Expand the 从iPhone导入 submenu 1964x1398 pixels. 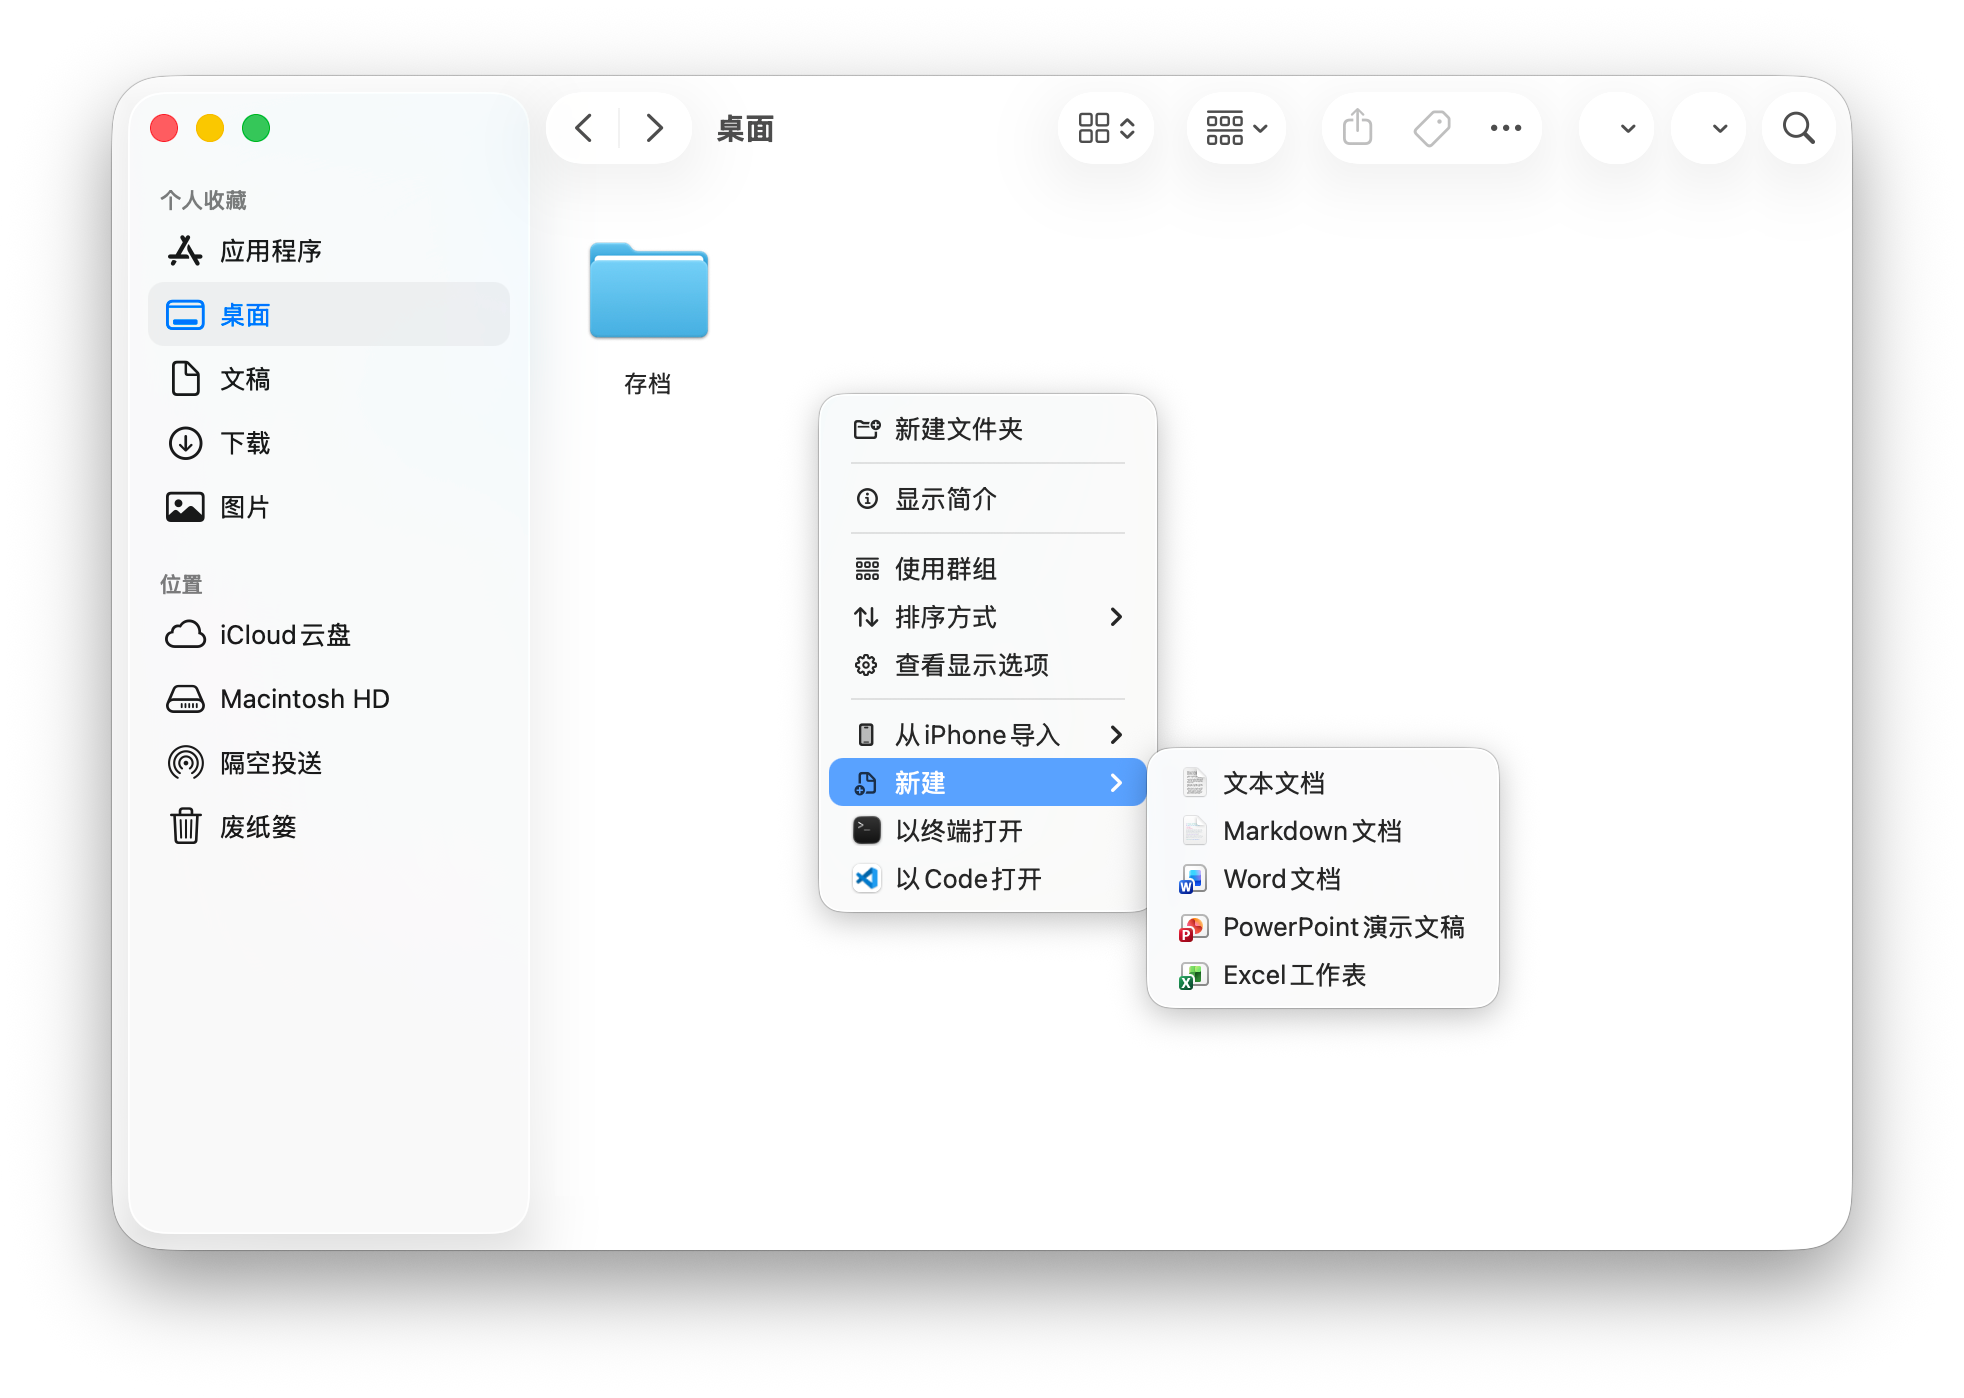click(x=988, y=735)
